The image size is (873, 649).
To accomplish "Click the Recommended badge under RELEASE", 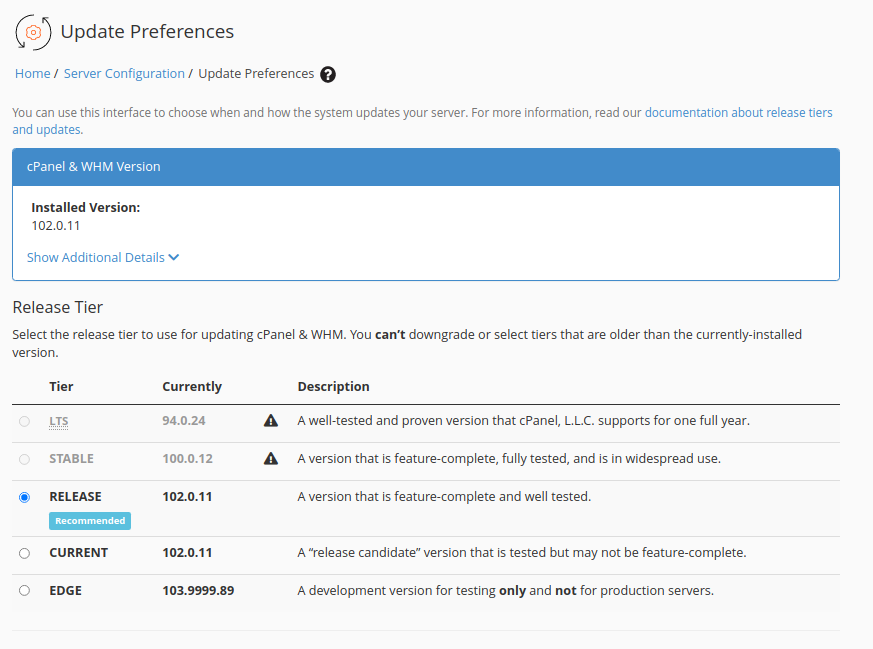I will (90, 521).
